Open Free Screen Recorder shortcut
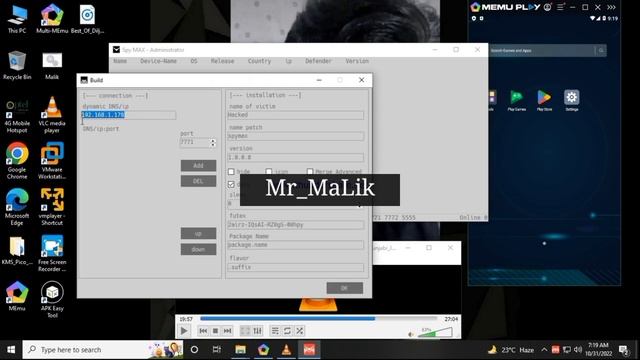The width and height of the screenshot is (640, 360). [x=52, y=253]
